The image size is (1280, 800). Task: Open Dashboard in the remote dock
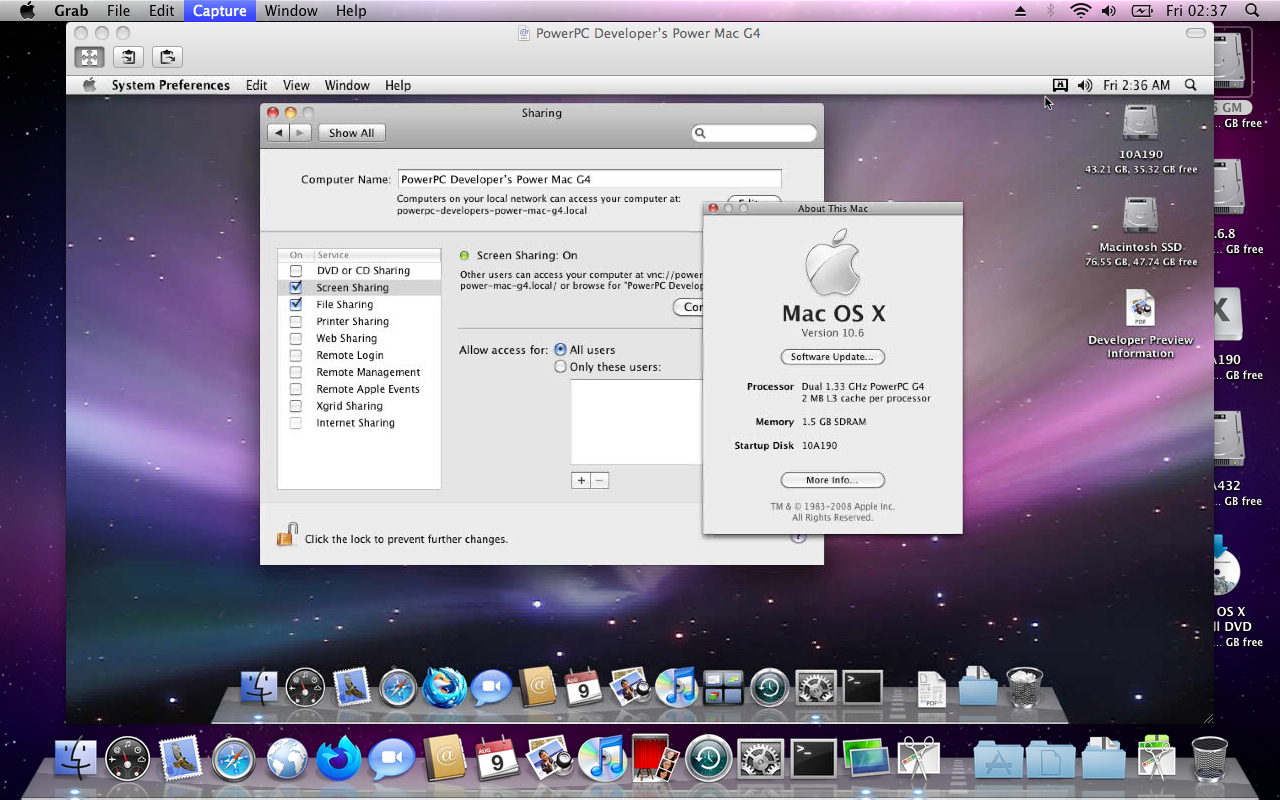305,688
